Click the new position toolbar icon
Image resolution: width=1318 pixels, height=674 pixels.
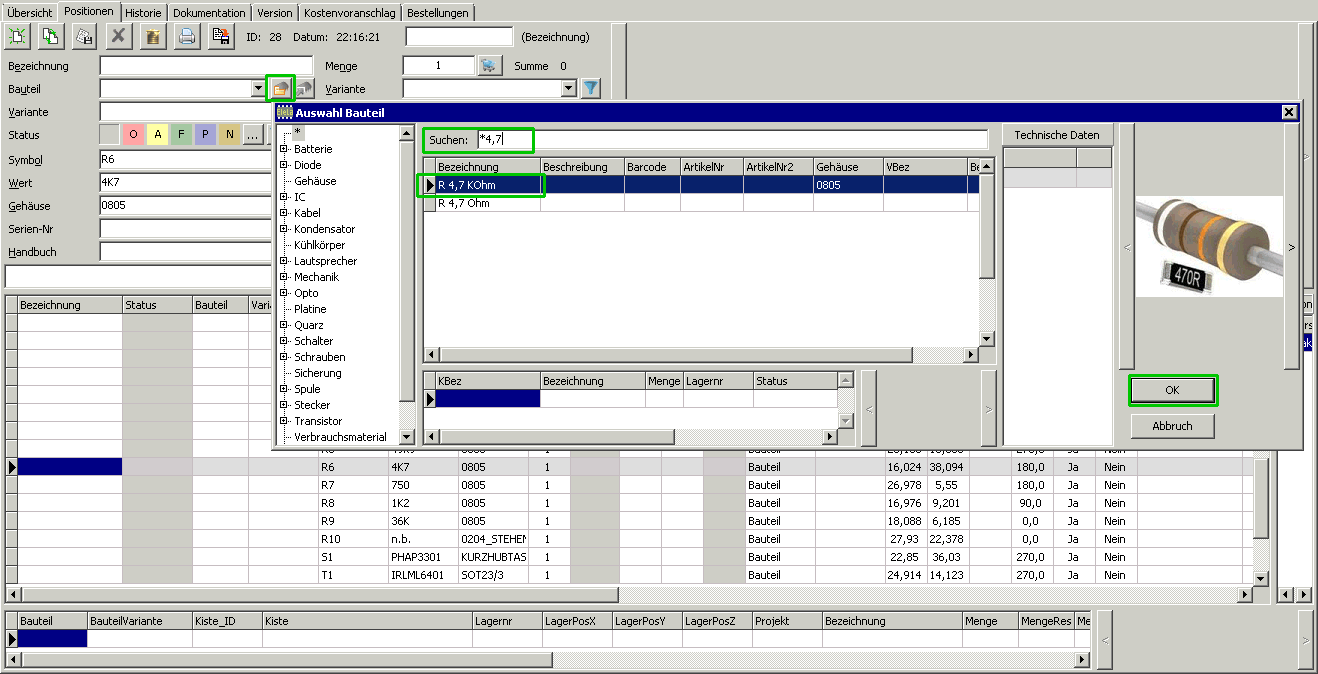(x=18, y=37)
